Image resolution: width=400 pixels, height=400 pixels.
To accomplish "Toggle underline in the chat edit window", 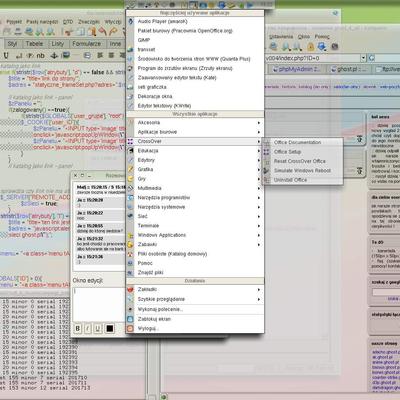I will click(97, 329).
